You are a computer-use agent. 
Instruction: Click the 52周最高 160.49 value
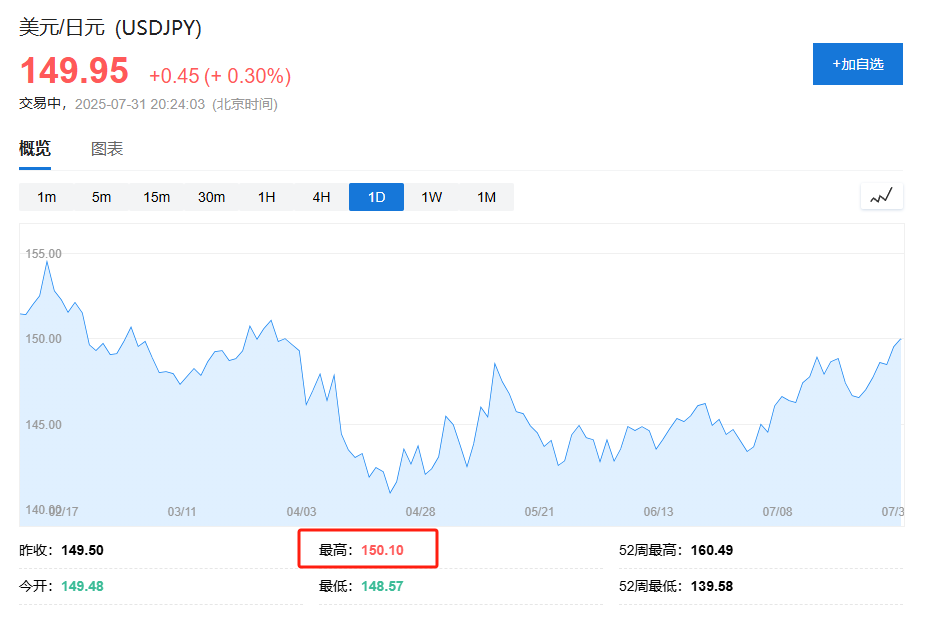[712, 550]
